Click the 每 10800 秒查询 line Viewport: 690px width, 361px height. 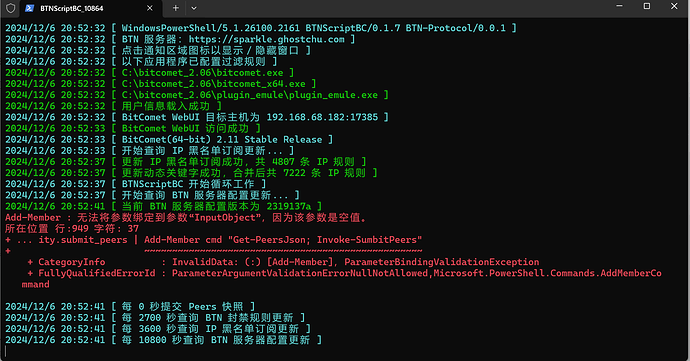(163, 340)
